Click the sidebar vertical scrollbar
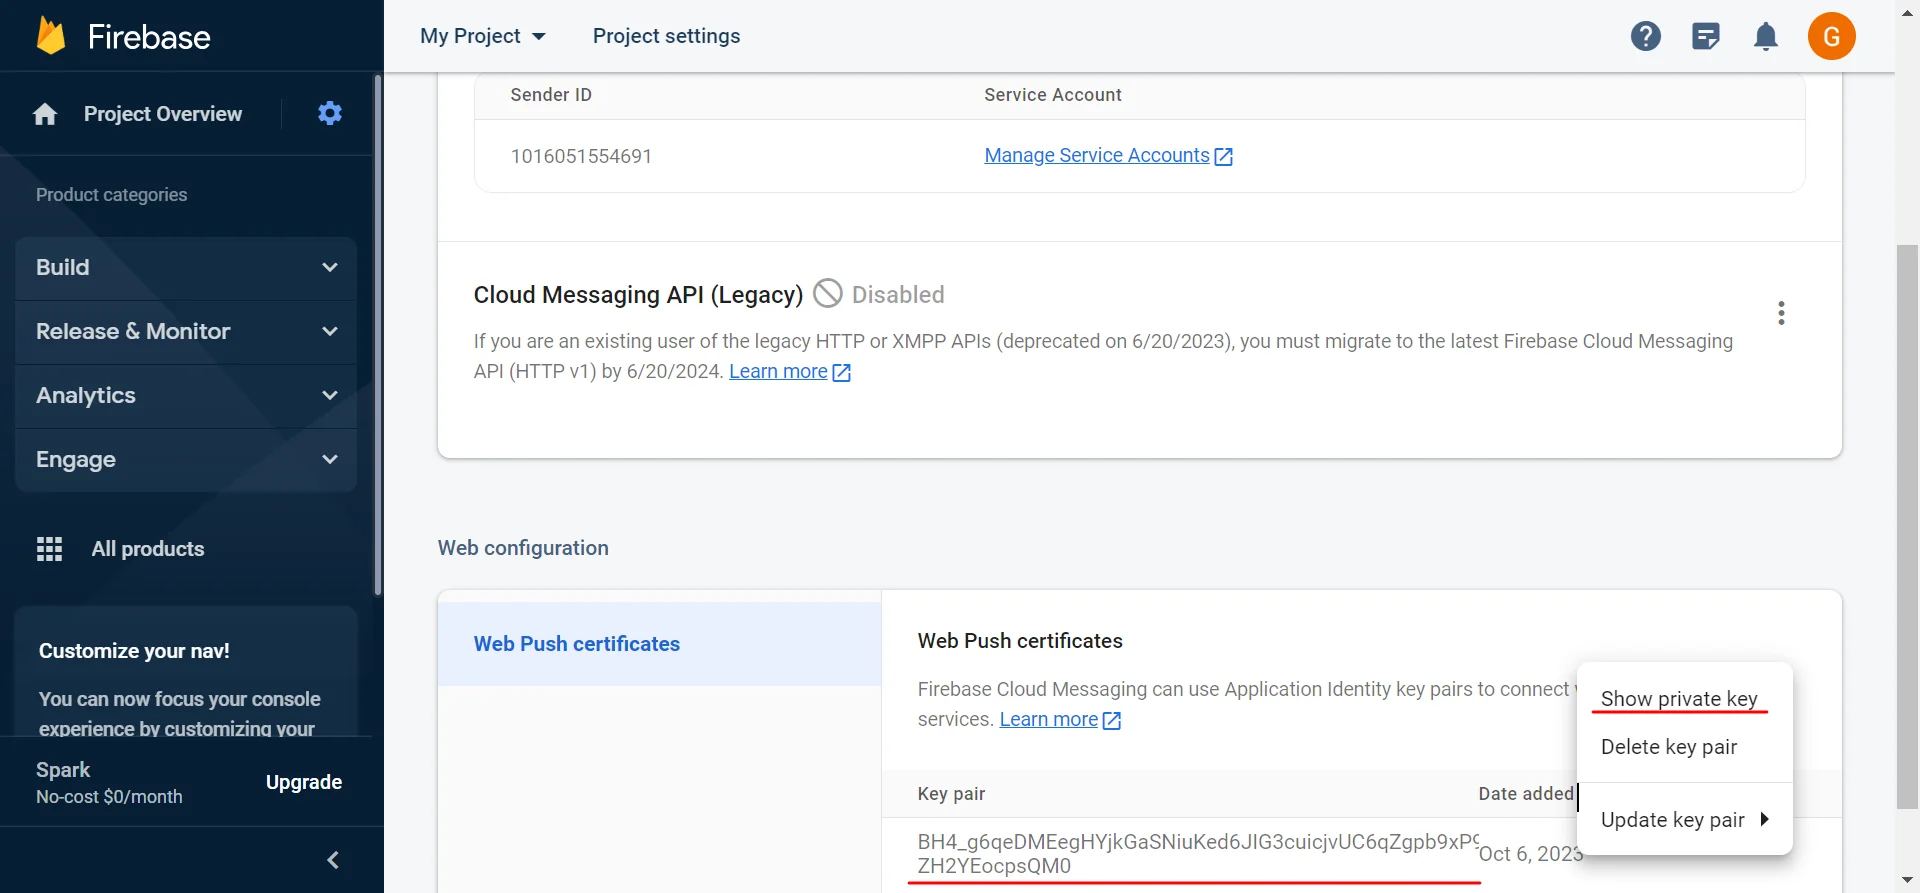The width and height of the screenshot is (1920, 893). coord(377,336)
